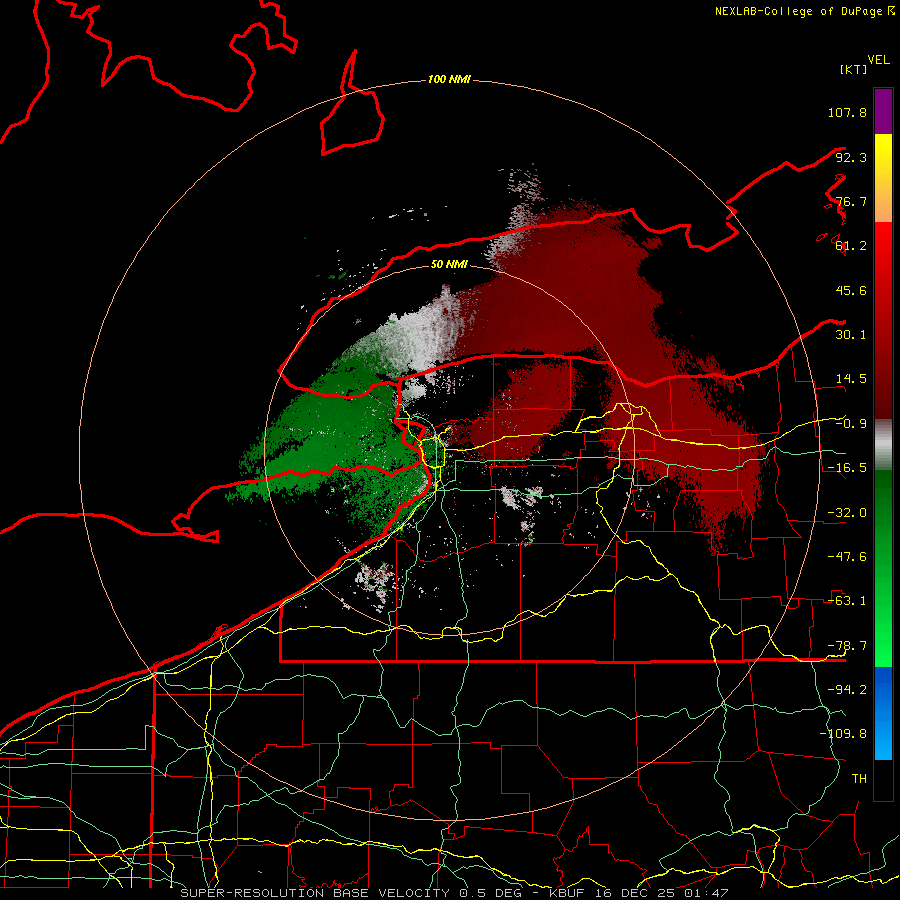Click the 30.1 legend value
This screenshot has width=900, height=900.
[851, 335]
